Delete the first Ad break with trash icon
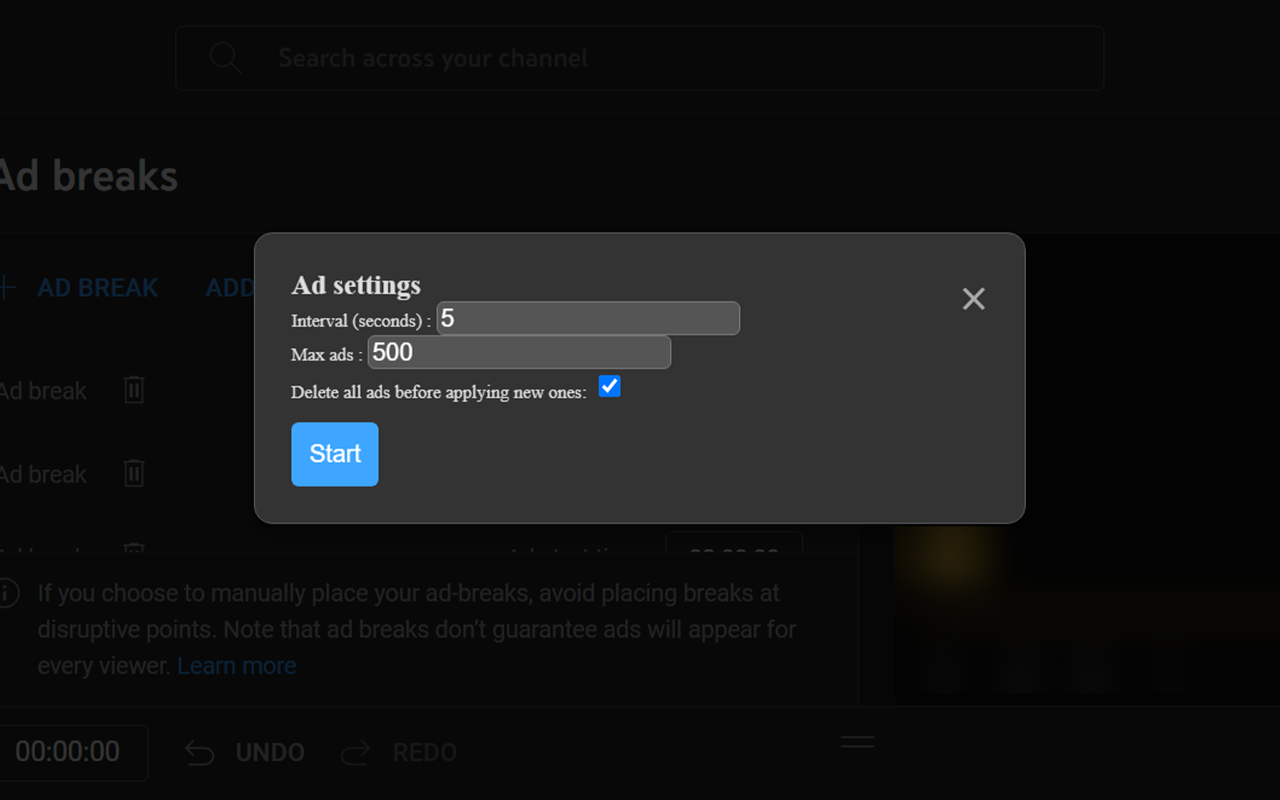The height and width of the screenshot is (800, 1280). pyautogui.click(x=133, y=391)
